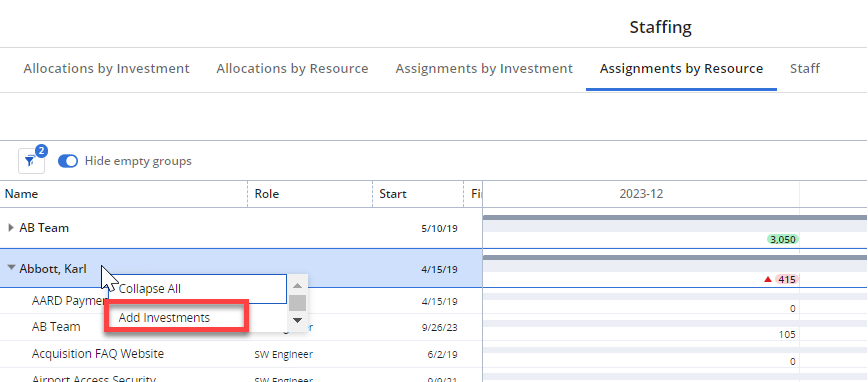The height and width of the screenshot is (382, 868).
Task: Select the Airport Access Security row
Action: point(241,376)
